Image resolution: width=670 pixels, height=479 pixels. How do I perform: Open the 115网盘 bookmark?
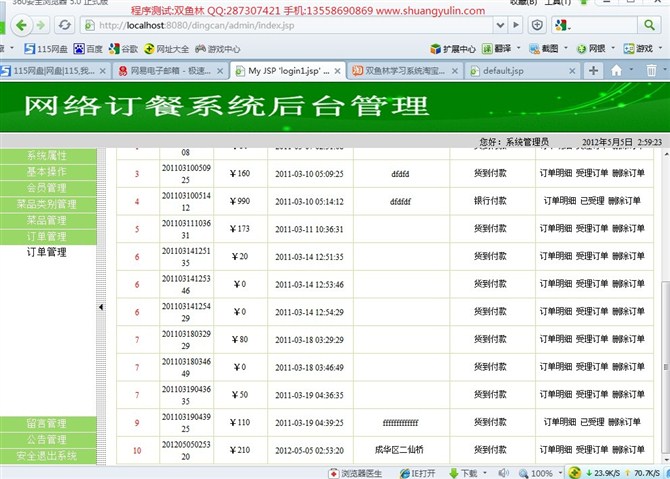tap(46, 49)
